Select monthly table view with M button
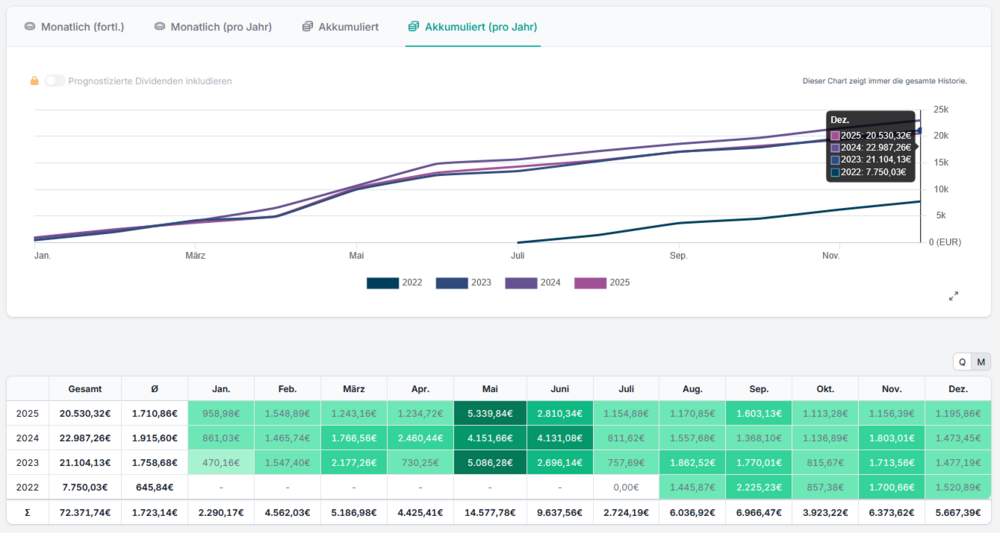Viewport: 1000px width, 533px height. 980,362
